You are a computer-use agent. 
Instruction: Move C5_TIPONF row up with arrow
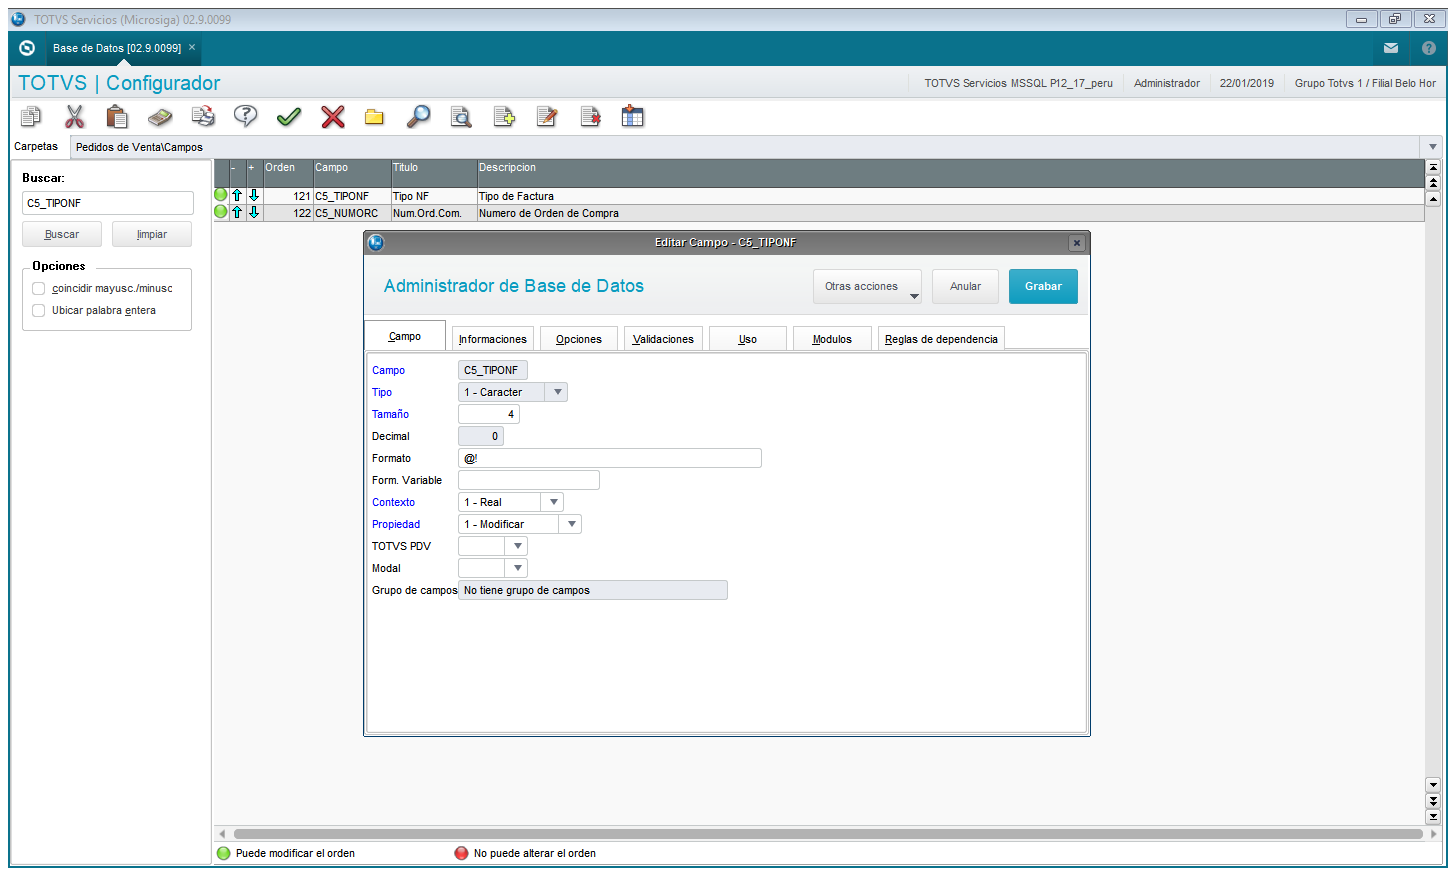point(237,196)
